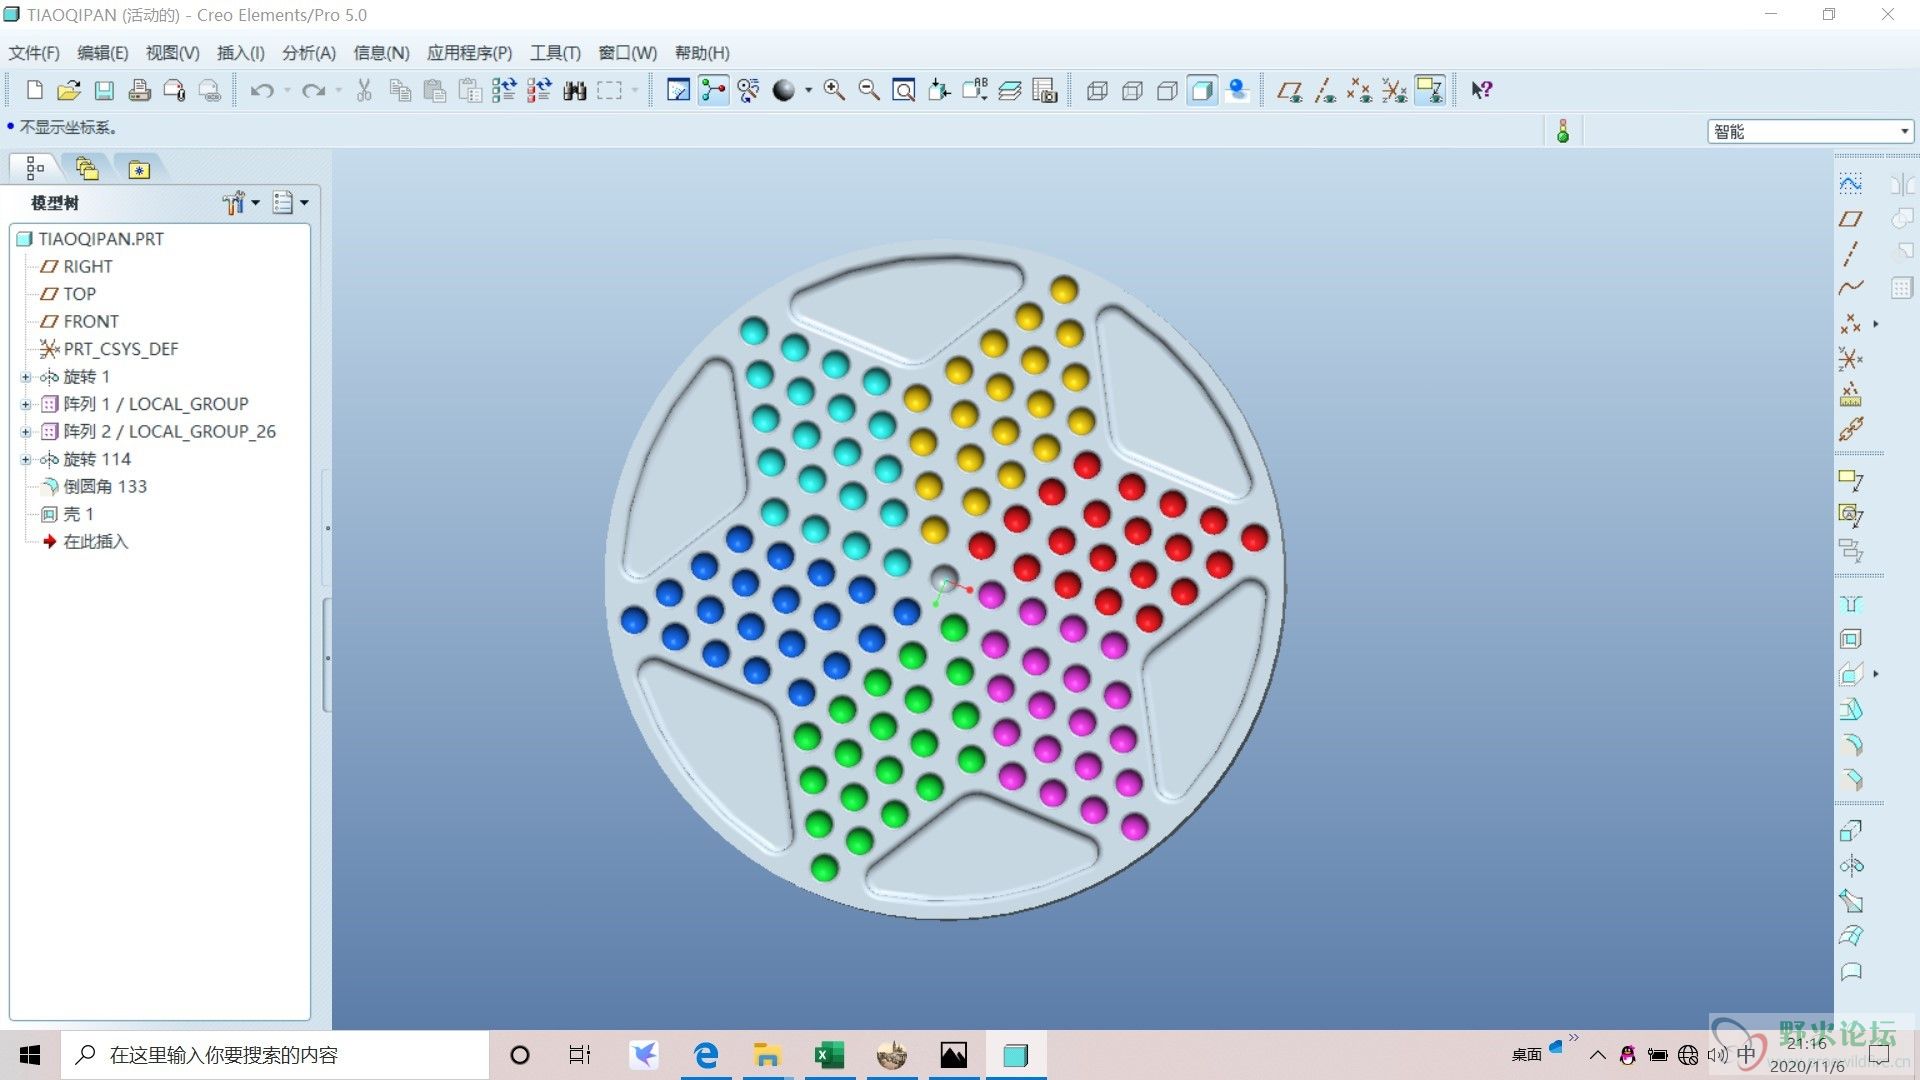Select the Shell feature tool

coord(1851,639)
